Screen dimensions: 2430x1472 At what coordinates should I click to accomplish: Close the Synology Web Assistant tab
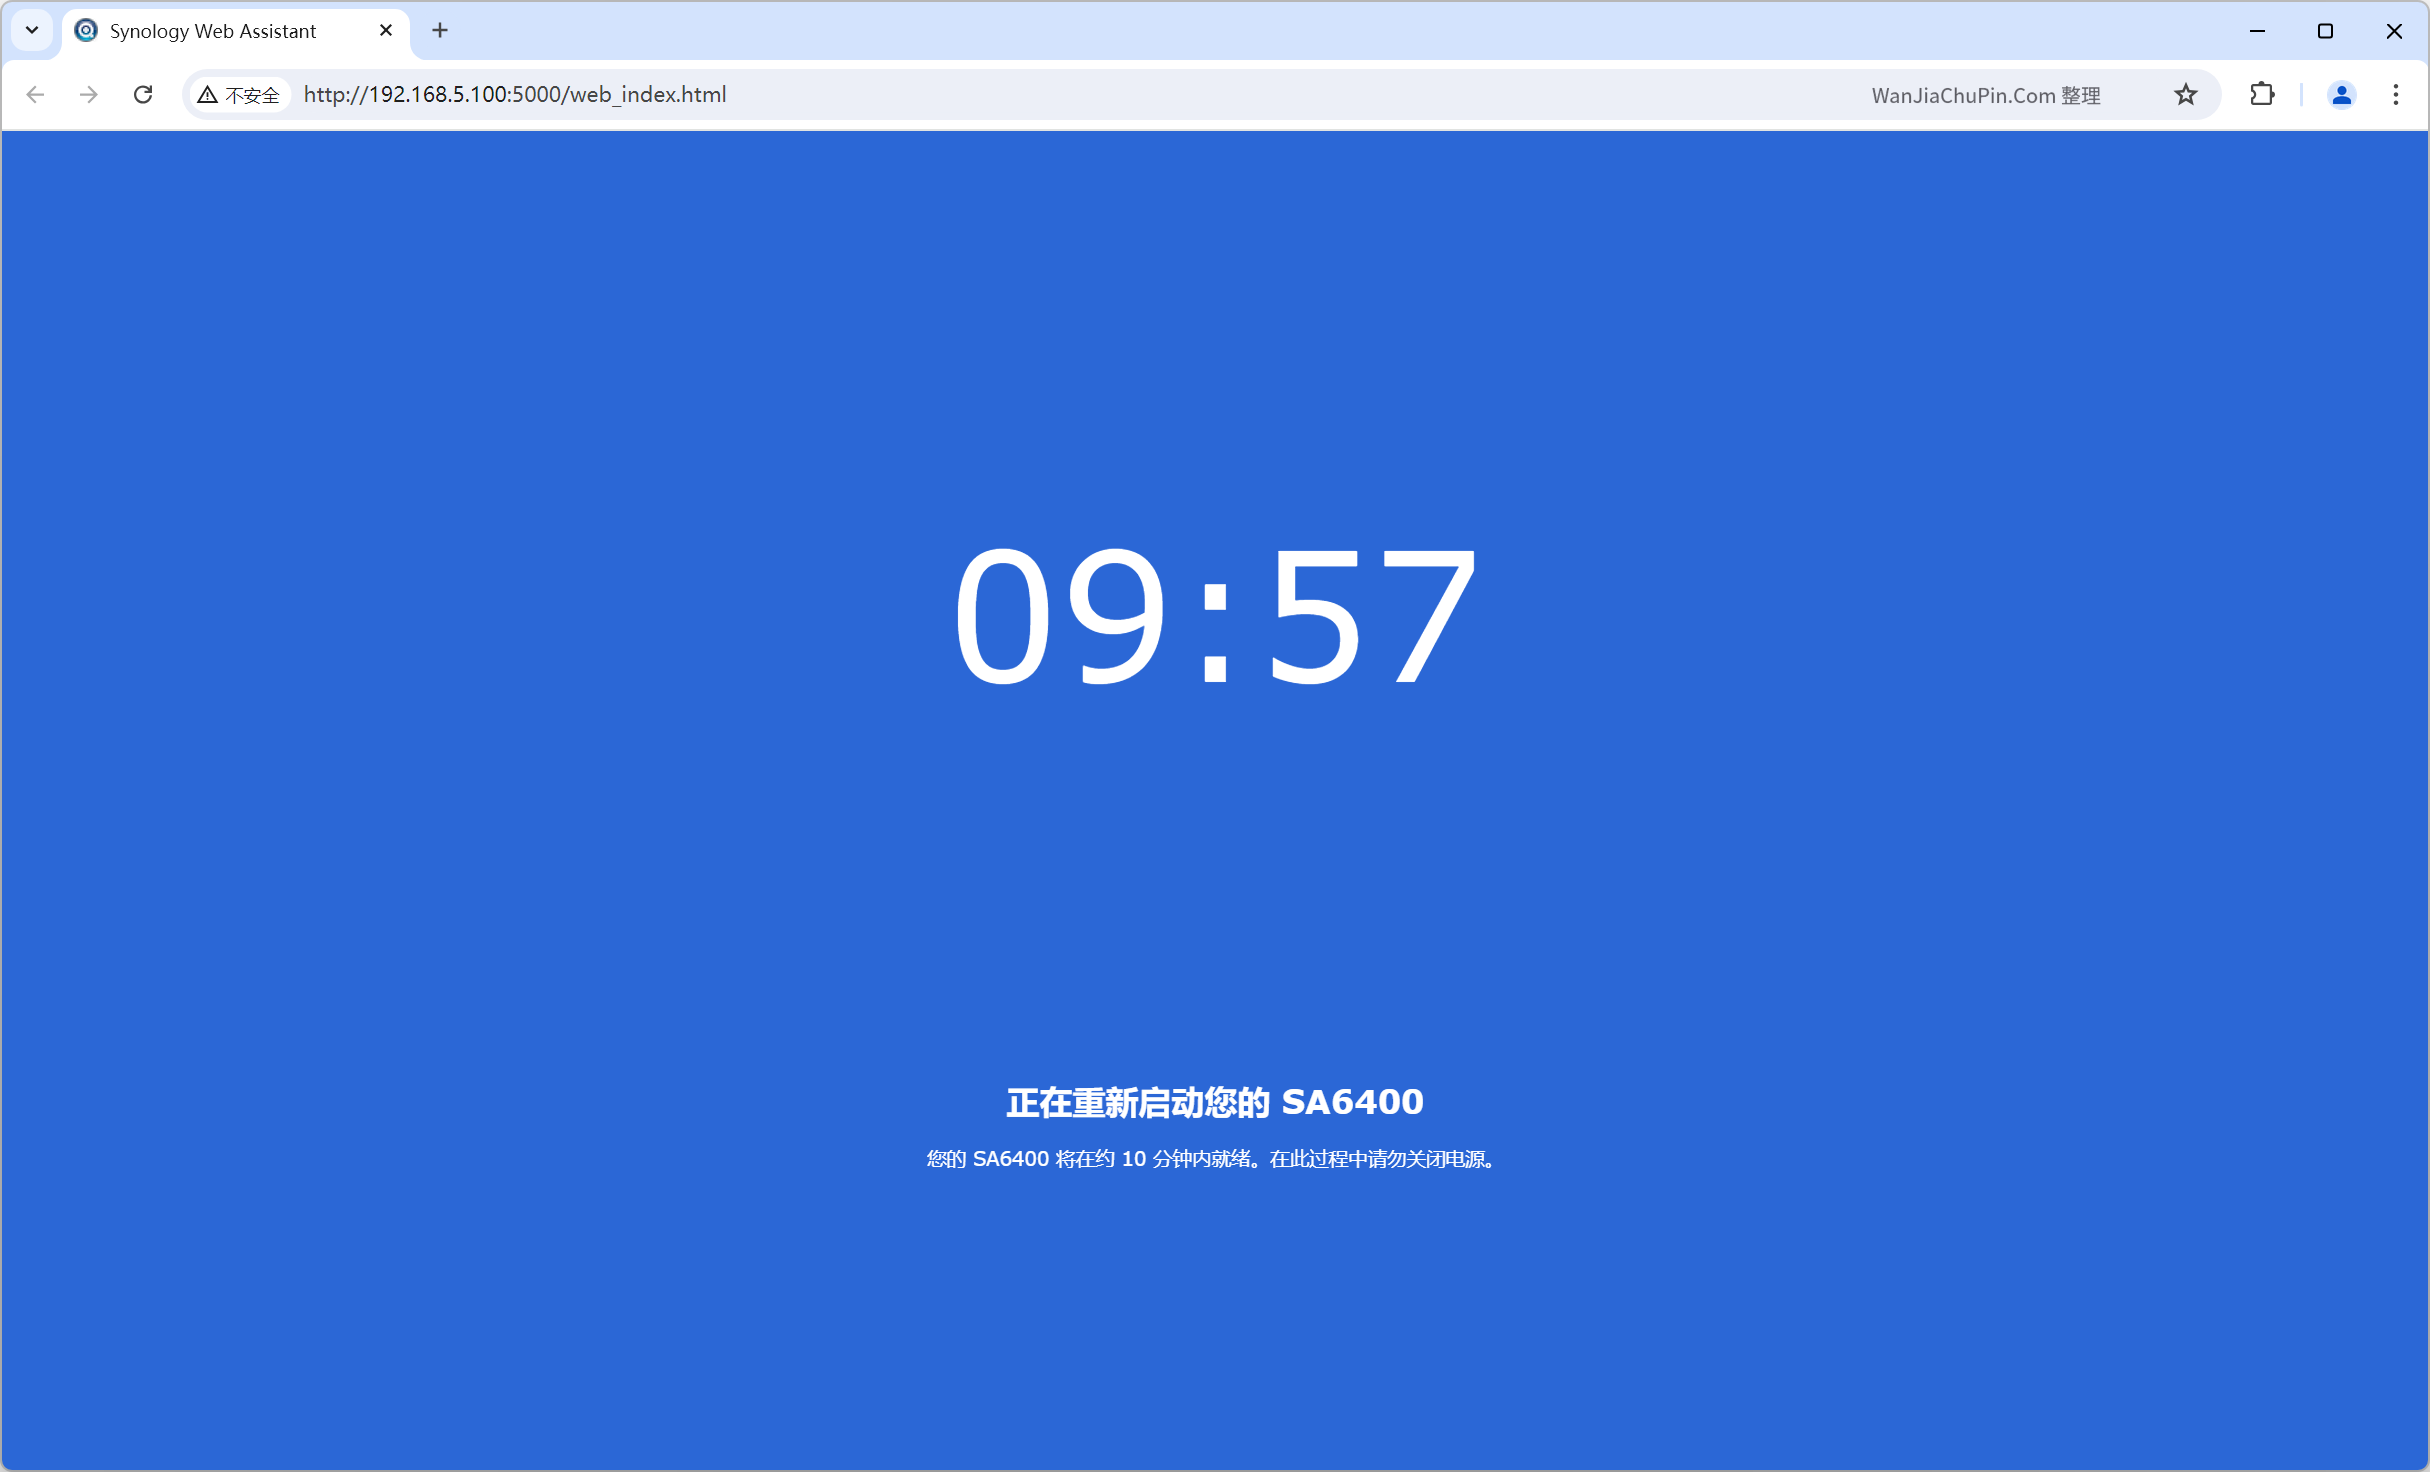pyautogui.click(x=386, y=30)
